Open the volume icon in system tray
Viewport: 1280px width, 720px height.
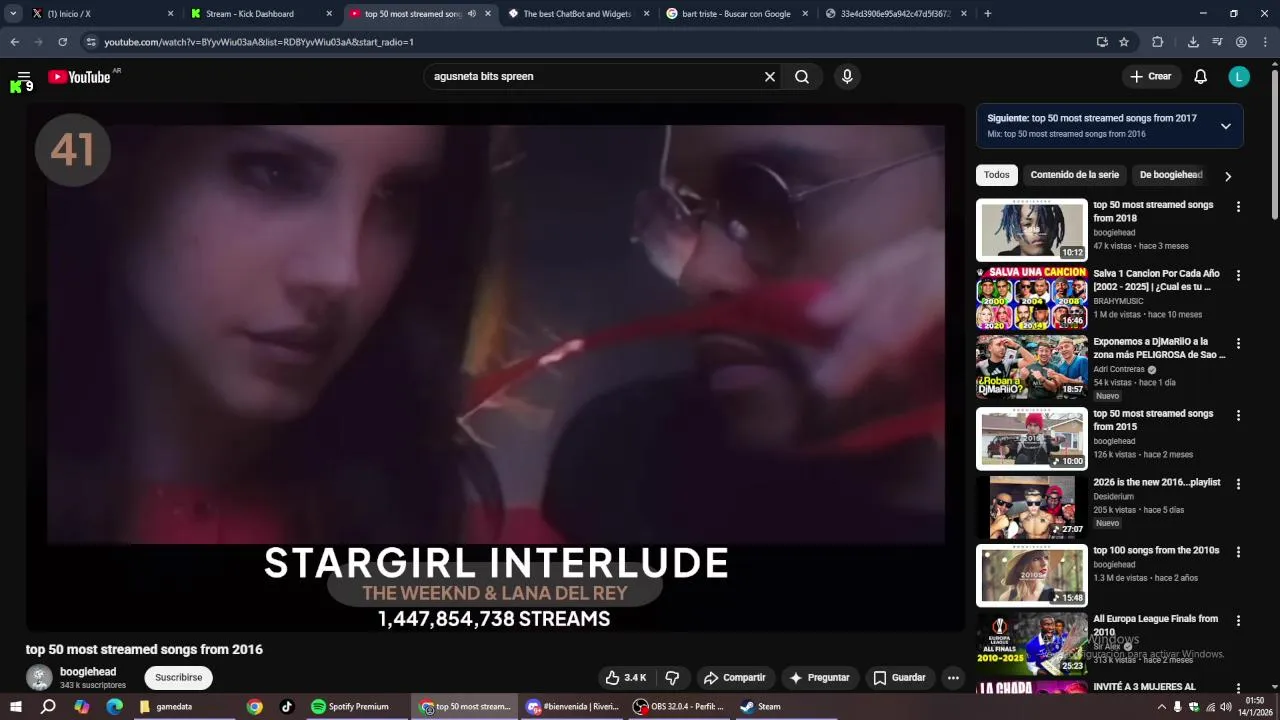point(1226,707)
